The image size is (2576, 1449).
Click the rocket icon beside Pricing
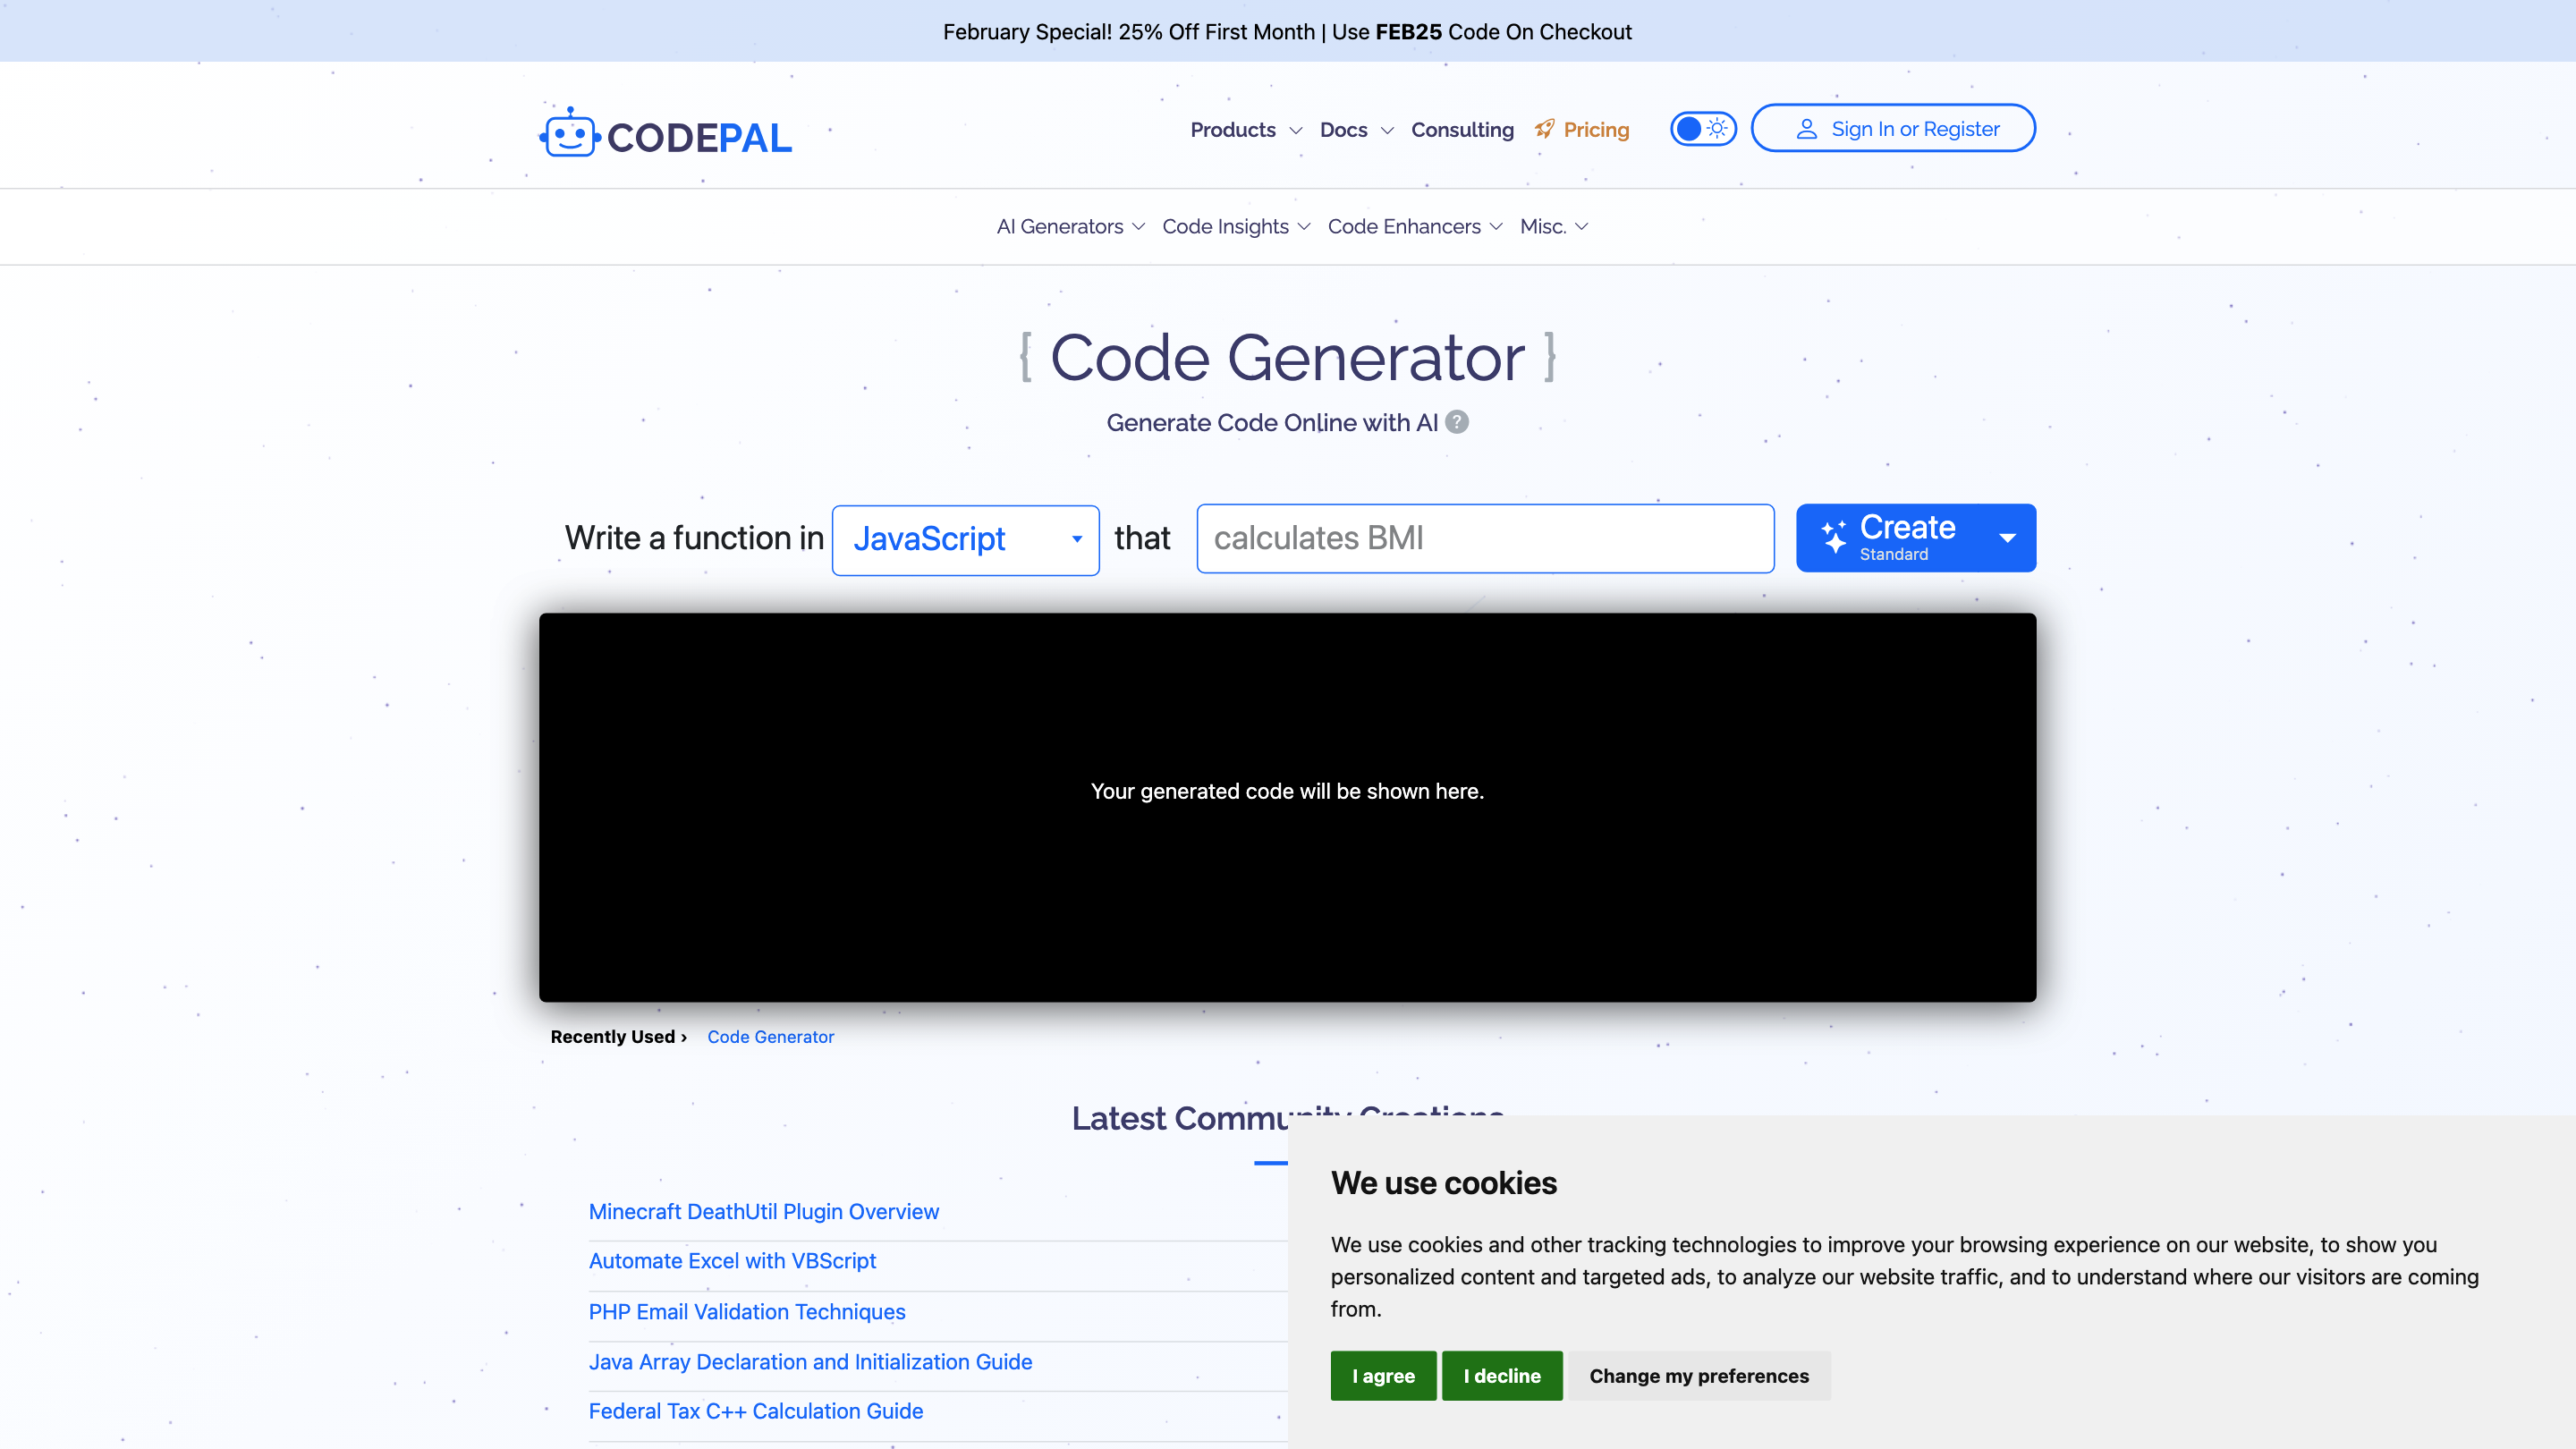(x=1543, y=129)
